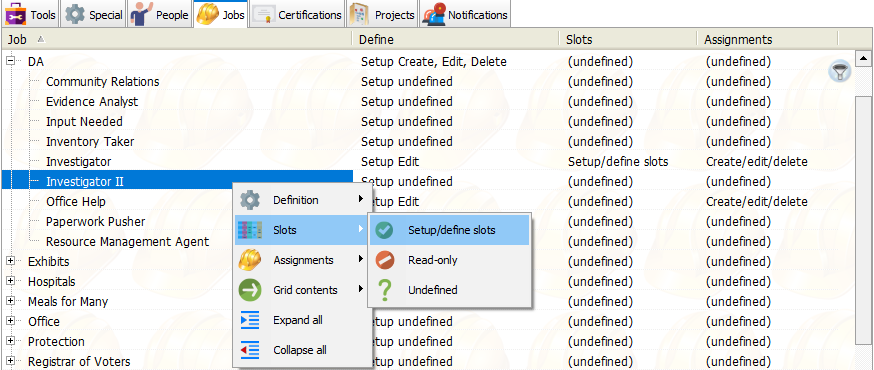Switch to the Certifications tab

pyautogui.click(x=297, y=14)
